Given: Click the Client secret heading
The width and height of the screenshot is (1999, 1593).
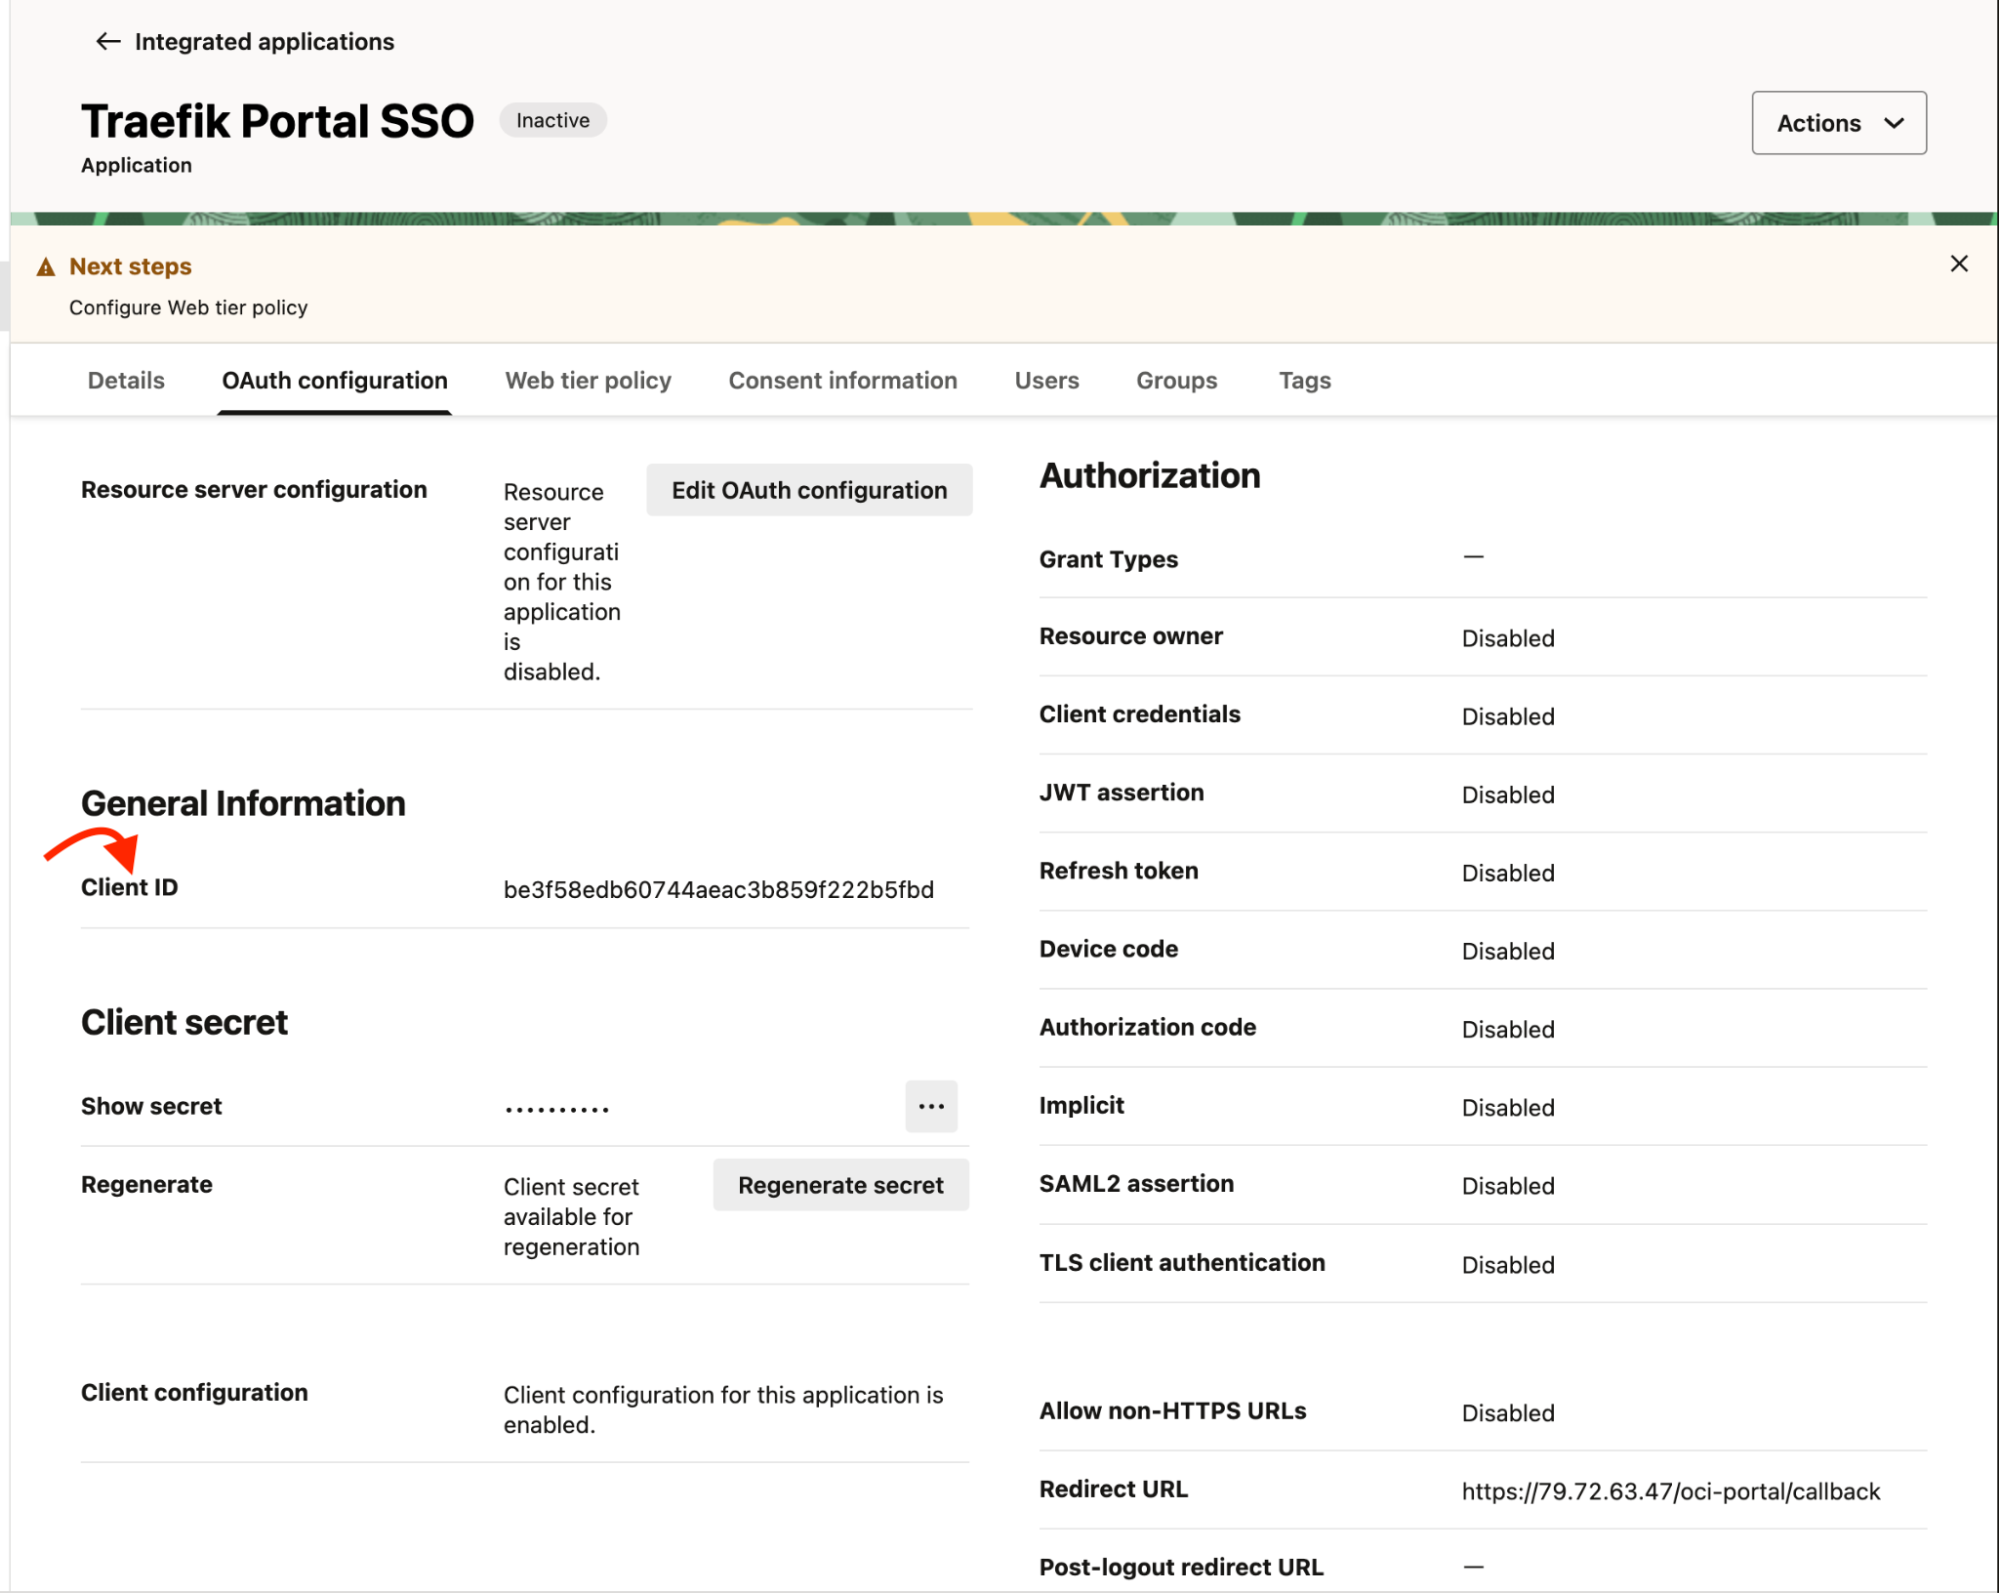Looking at the screenshot, I should tap(184, 1022).
